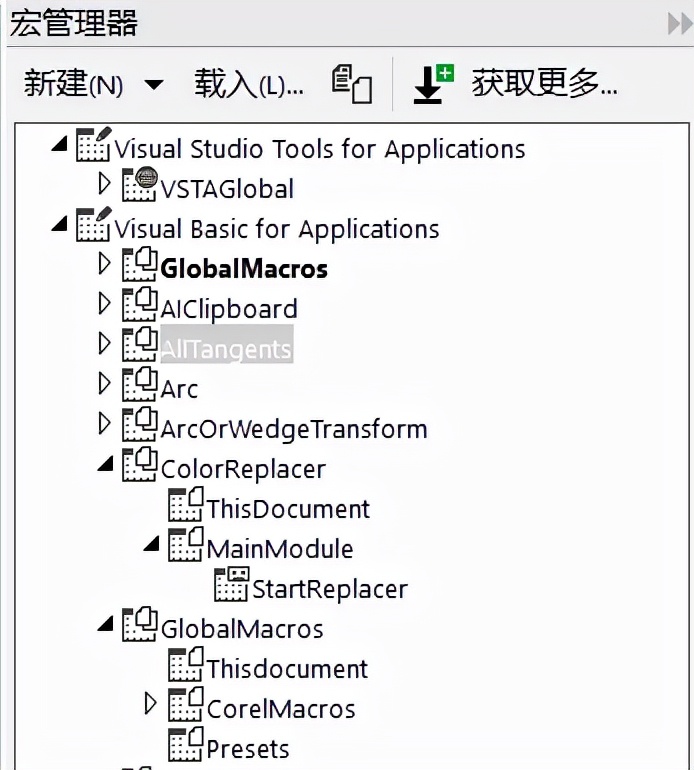Select the ArcOrWedgeTransform entry
This screenshot has width=694, height=770.
(294, 430)
